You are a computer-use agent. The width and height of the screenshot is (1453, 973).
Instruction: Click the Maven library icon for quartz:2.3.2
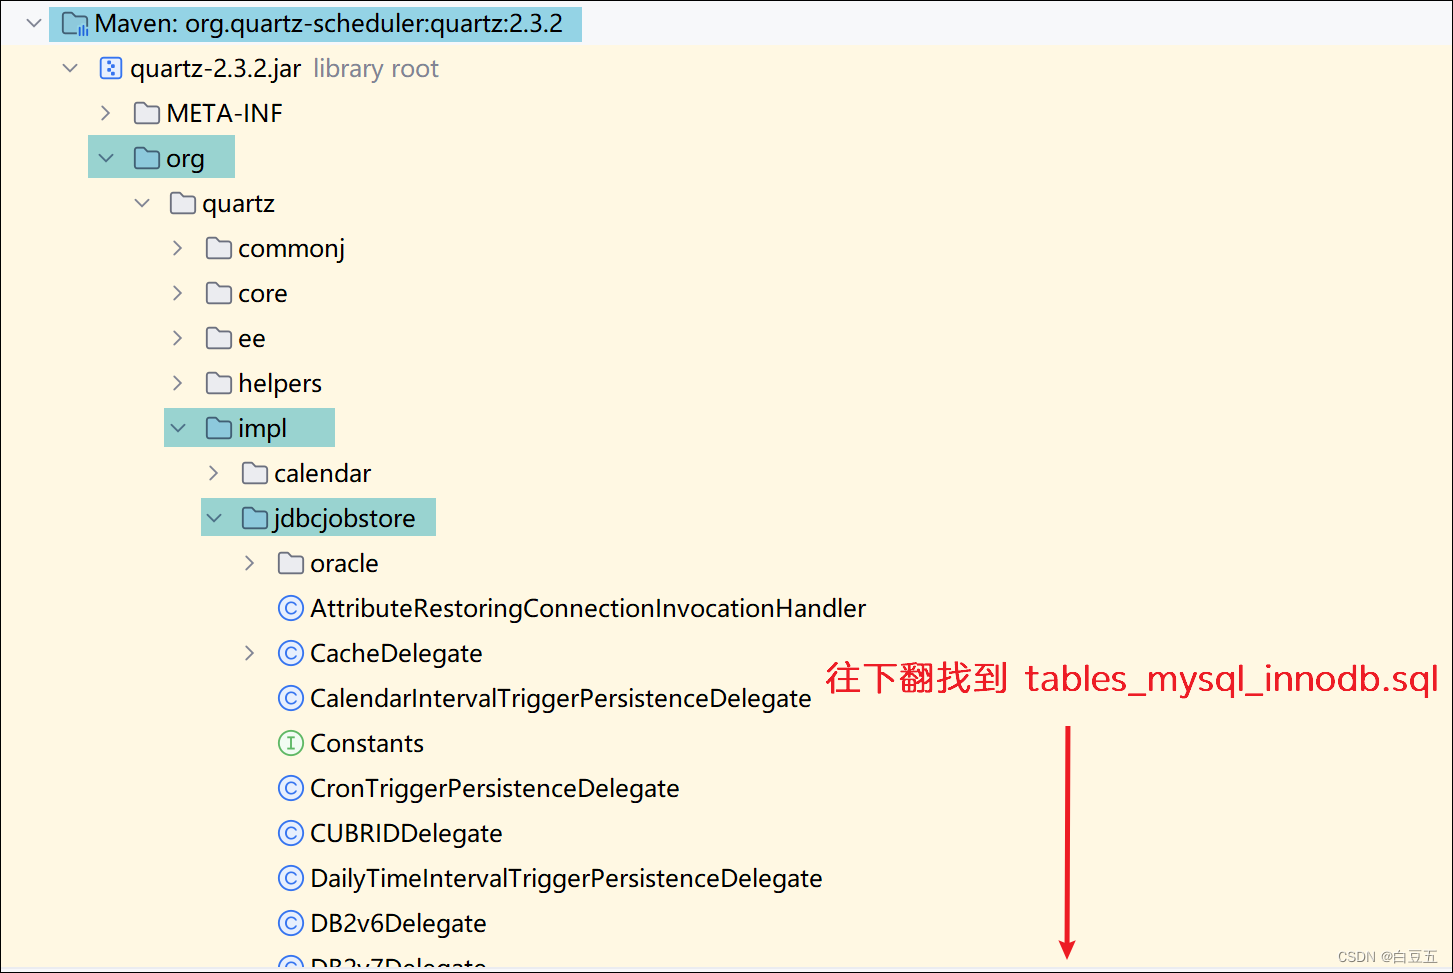pos(75,23)
